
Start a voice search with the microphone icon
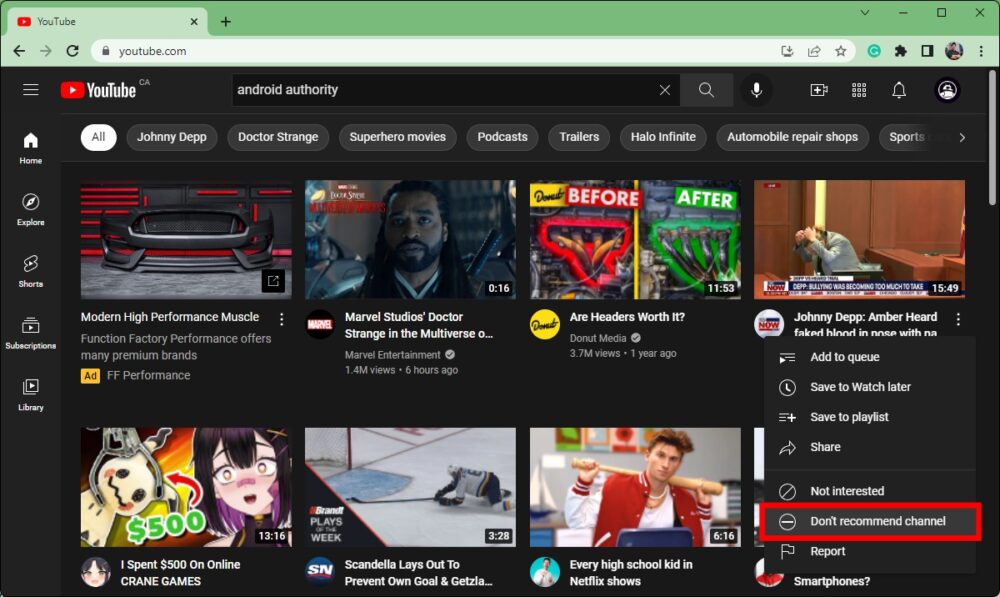tap(756, 89)
